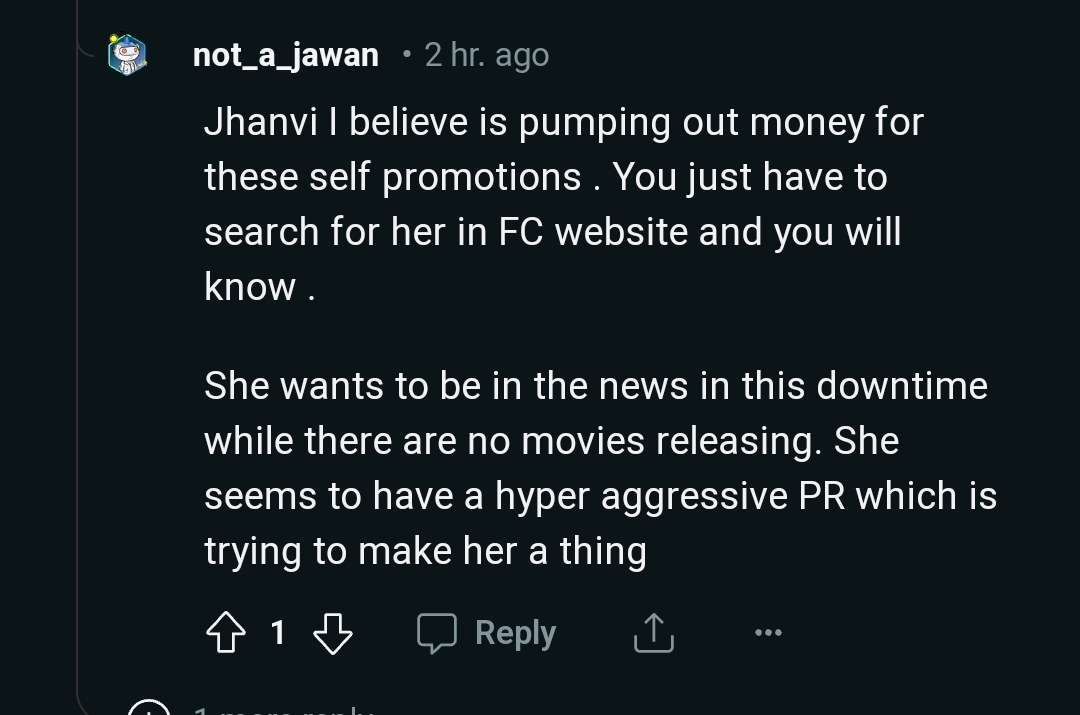Open the share options for the comment
This screenshot has height=715, width=1080.
point(652,632)
